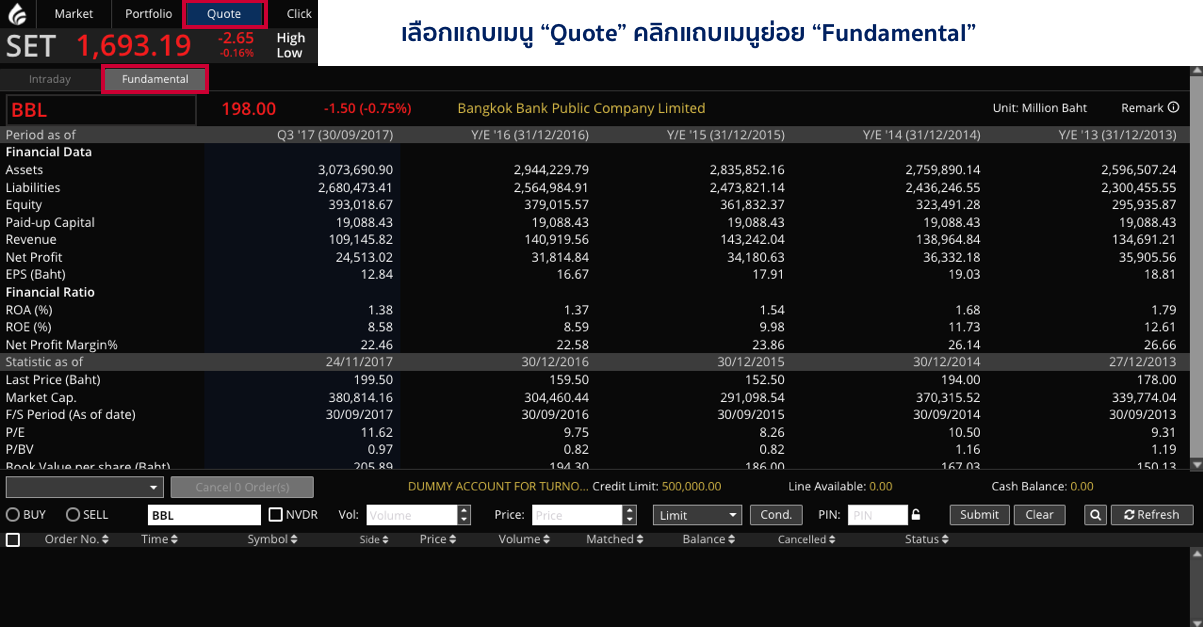
Task: Open the Click menu tab
Action: [x=299, y=14]
